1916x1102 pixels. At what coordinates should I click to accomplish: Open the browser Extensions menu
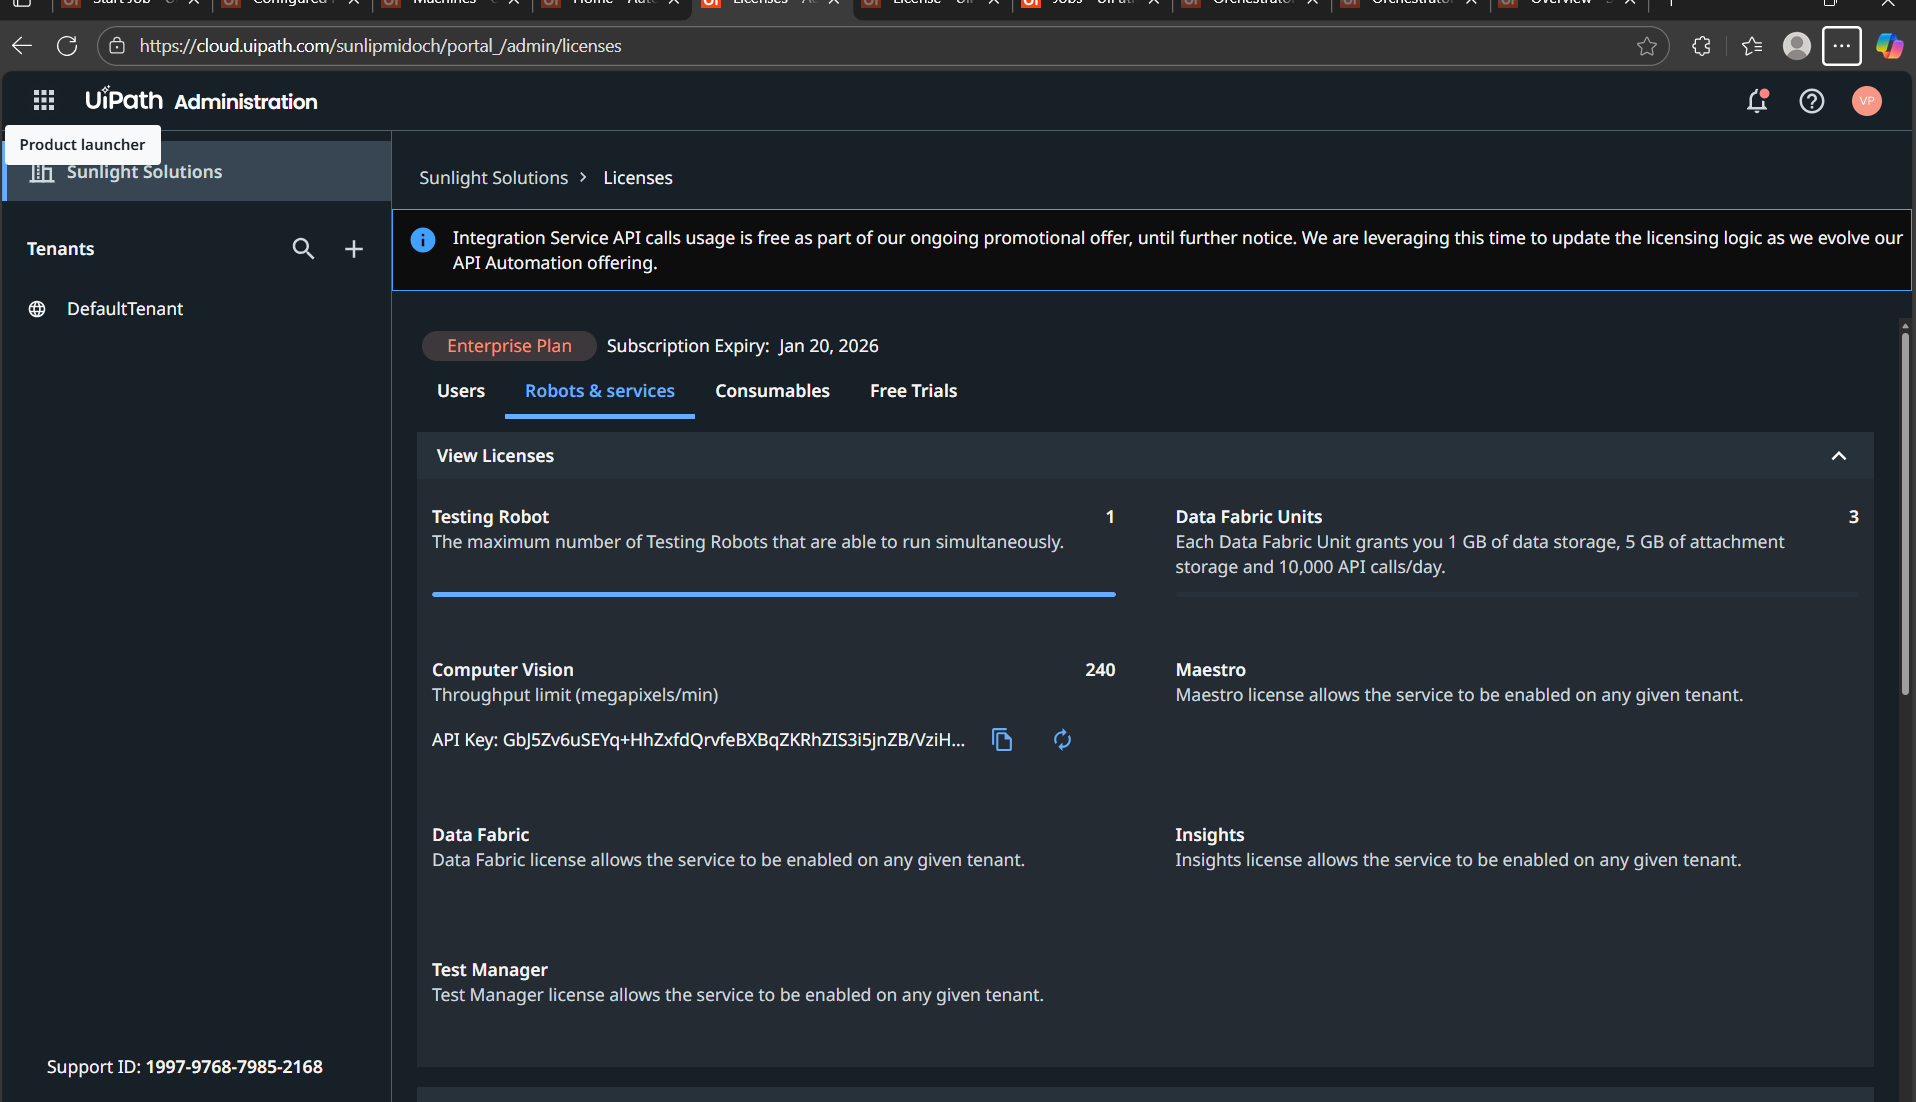(1701, 46)
